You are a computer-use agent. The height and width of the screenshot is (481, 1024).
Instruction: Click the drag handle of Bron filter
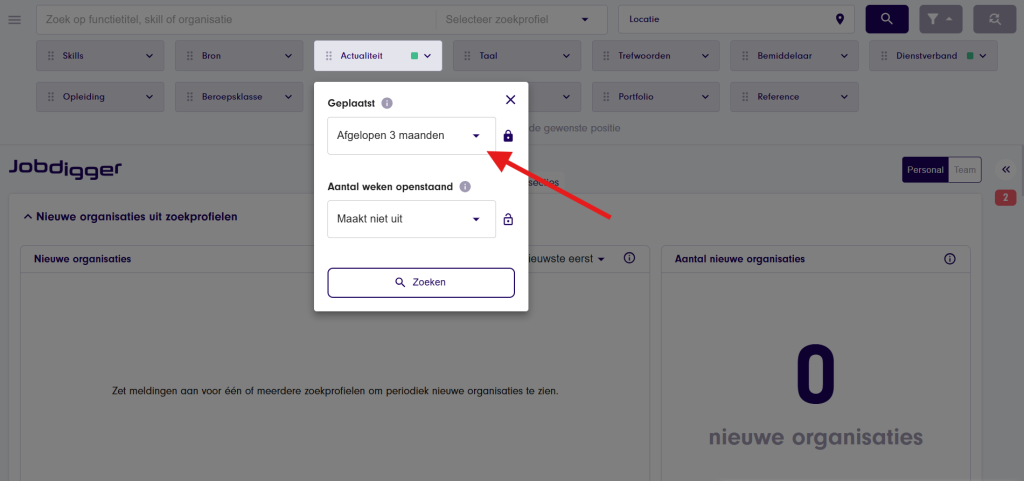point(190,56)
